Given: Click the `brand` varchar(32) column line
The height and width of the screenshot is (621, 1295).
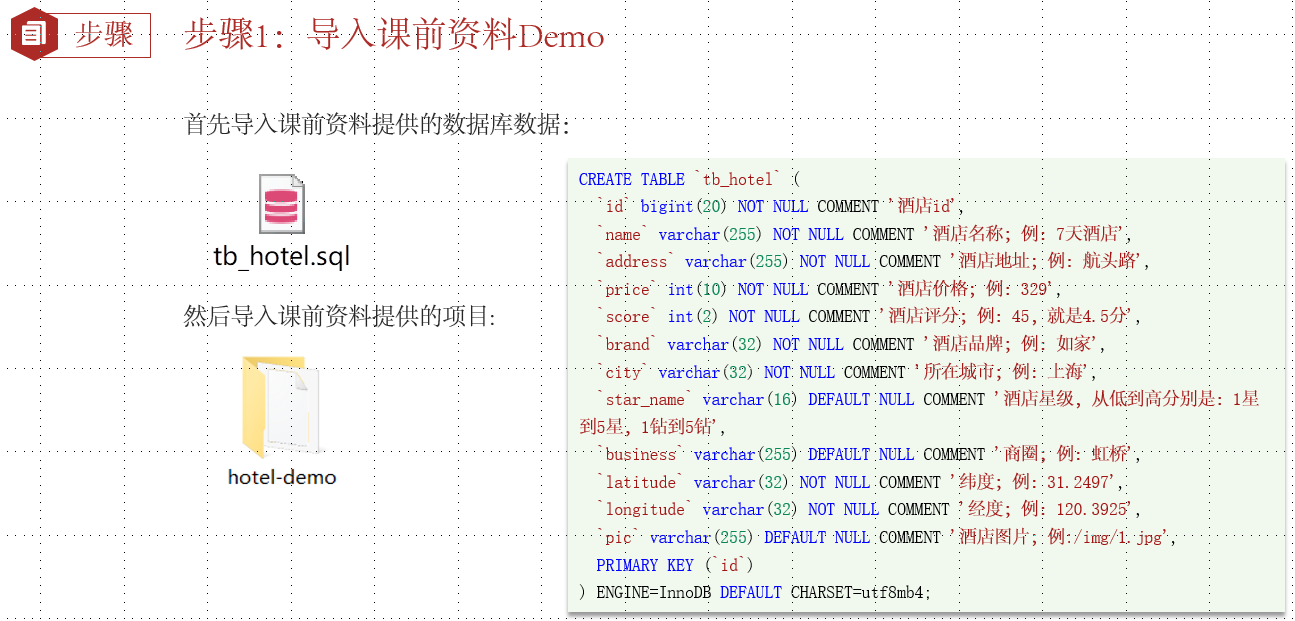Looking at the screenshot, I should [x=850, y=345].
